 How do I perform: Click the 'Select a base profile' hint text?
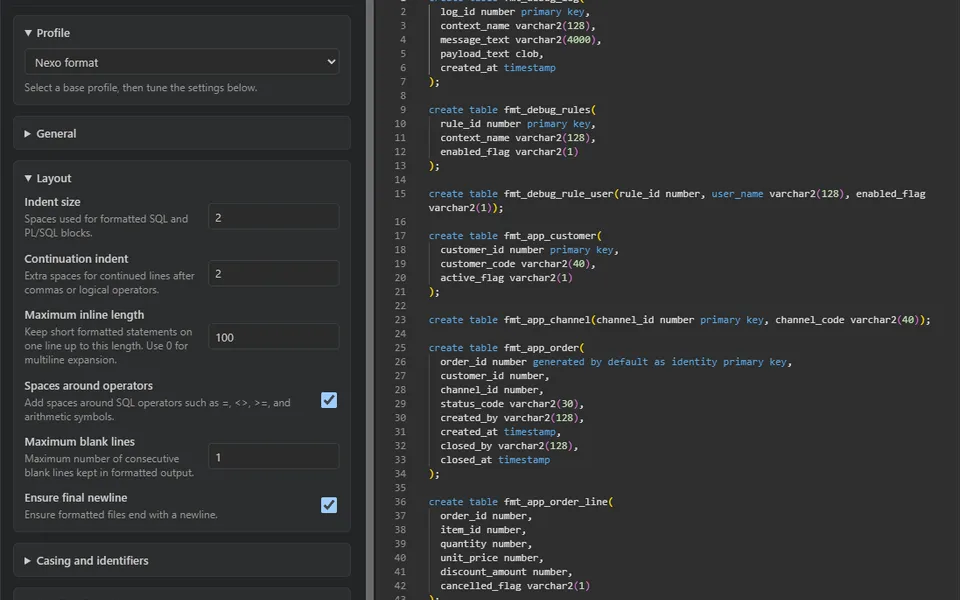(141, 88)
